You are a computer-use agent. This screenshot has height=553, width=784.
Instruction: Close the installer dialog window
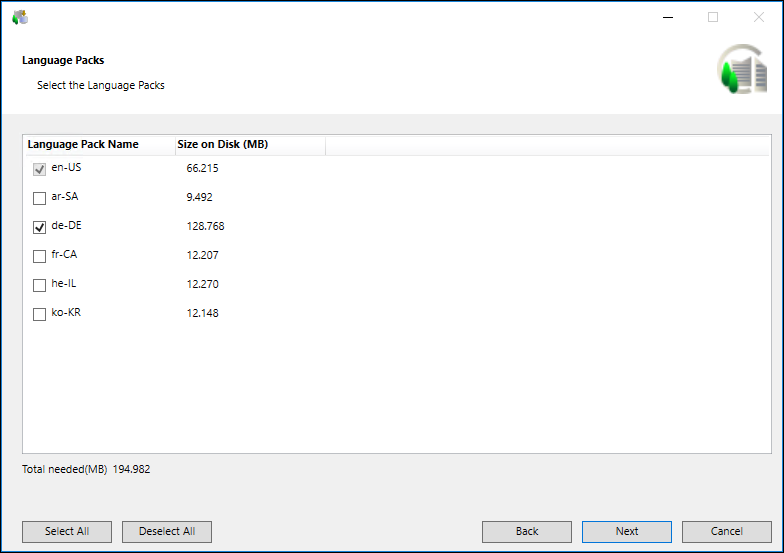(758, 17)
